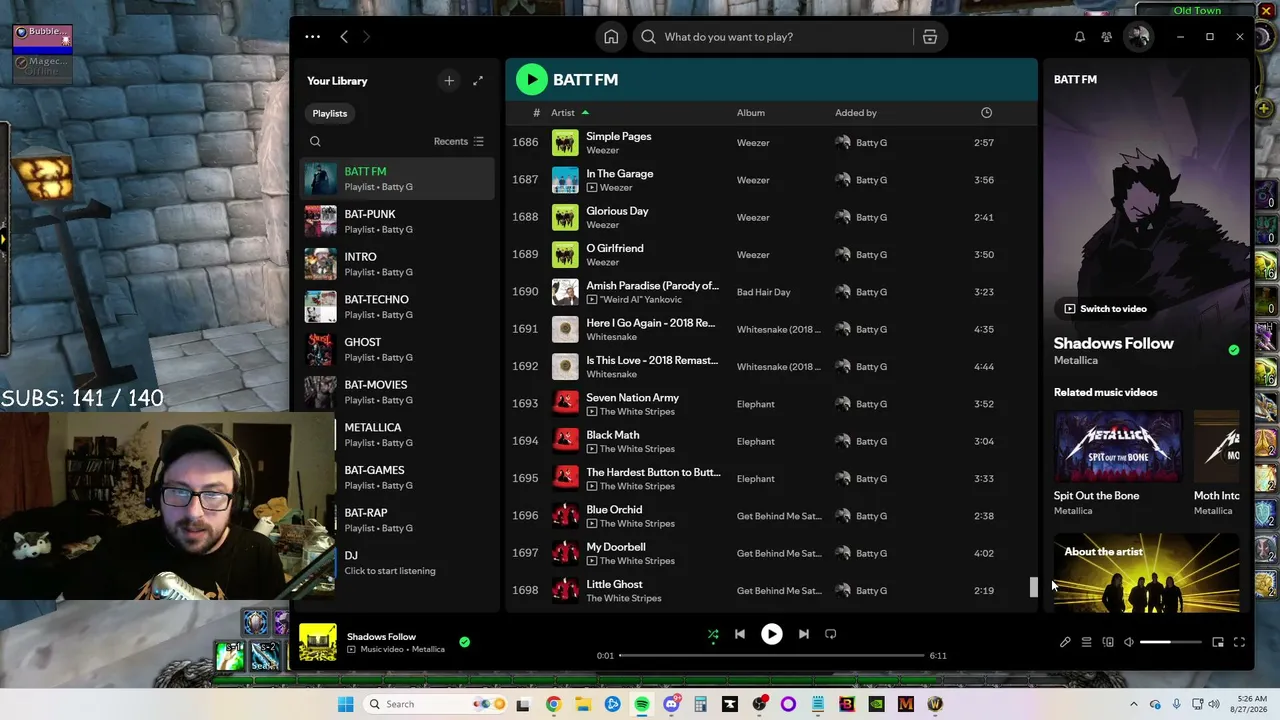
Task: Open the now playing album art thumbnail
Action: coord(318,643)
